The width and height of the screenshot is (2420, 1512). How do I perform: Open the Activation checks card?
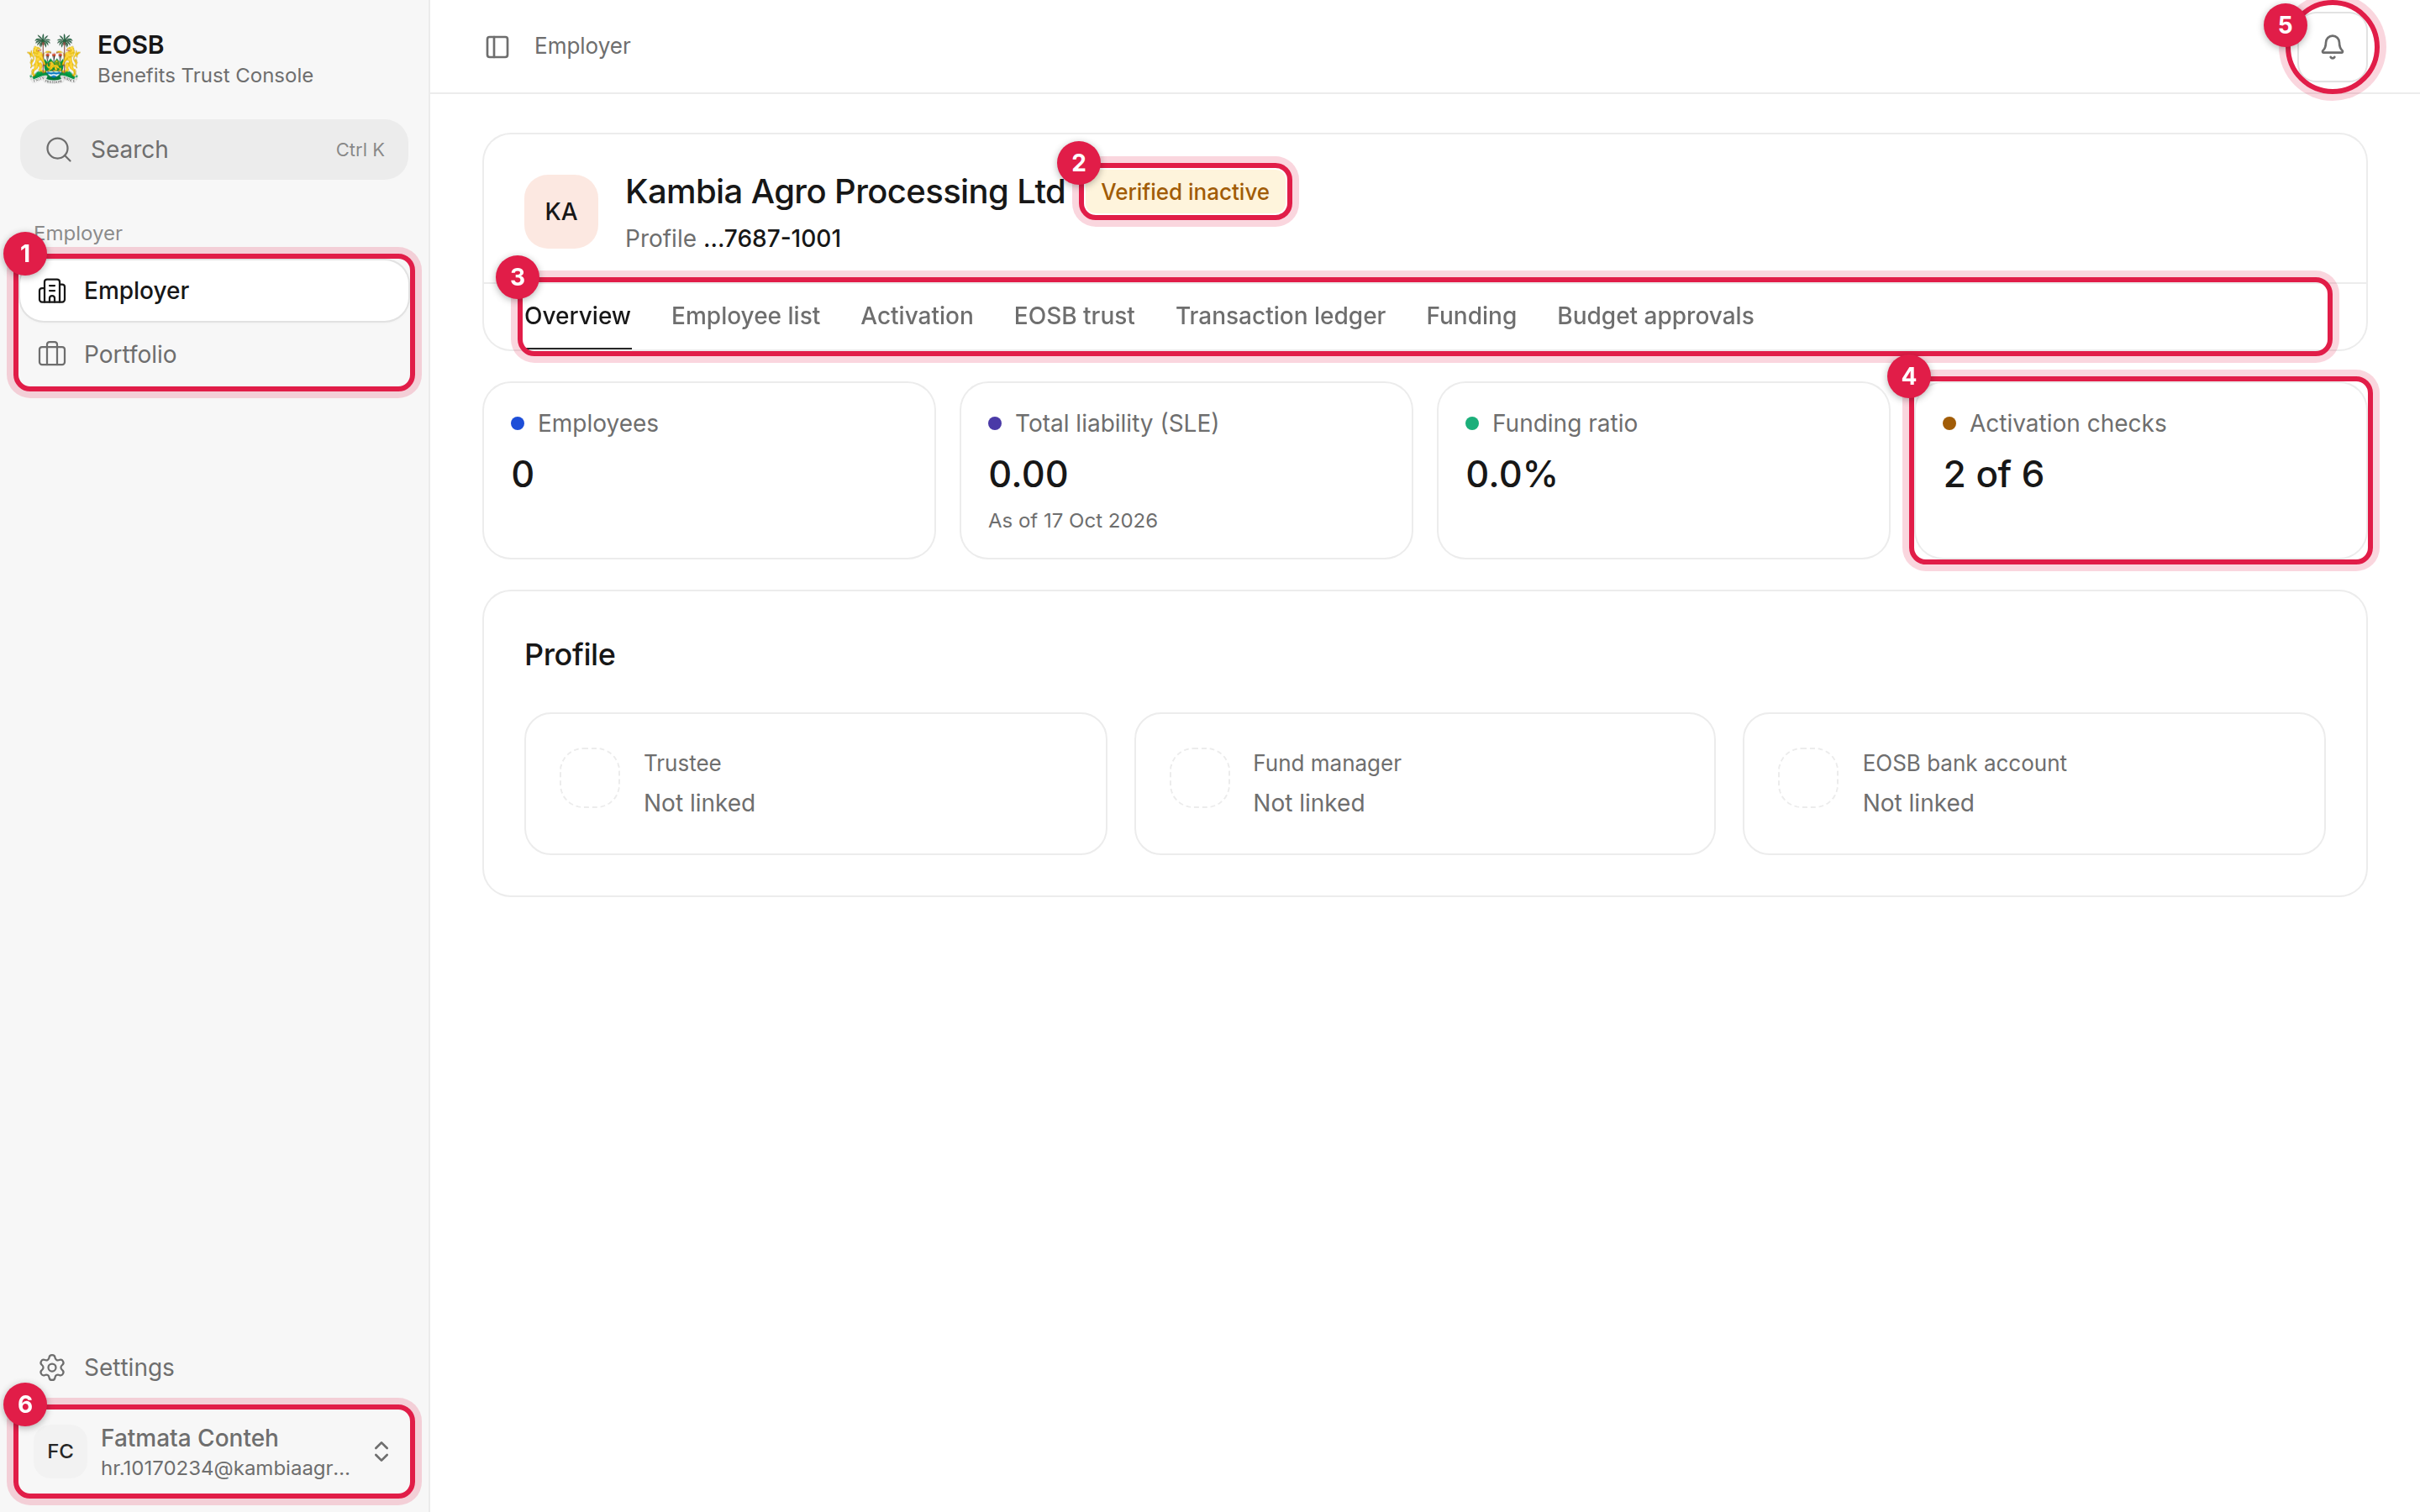point(2140,470)
